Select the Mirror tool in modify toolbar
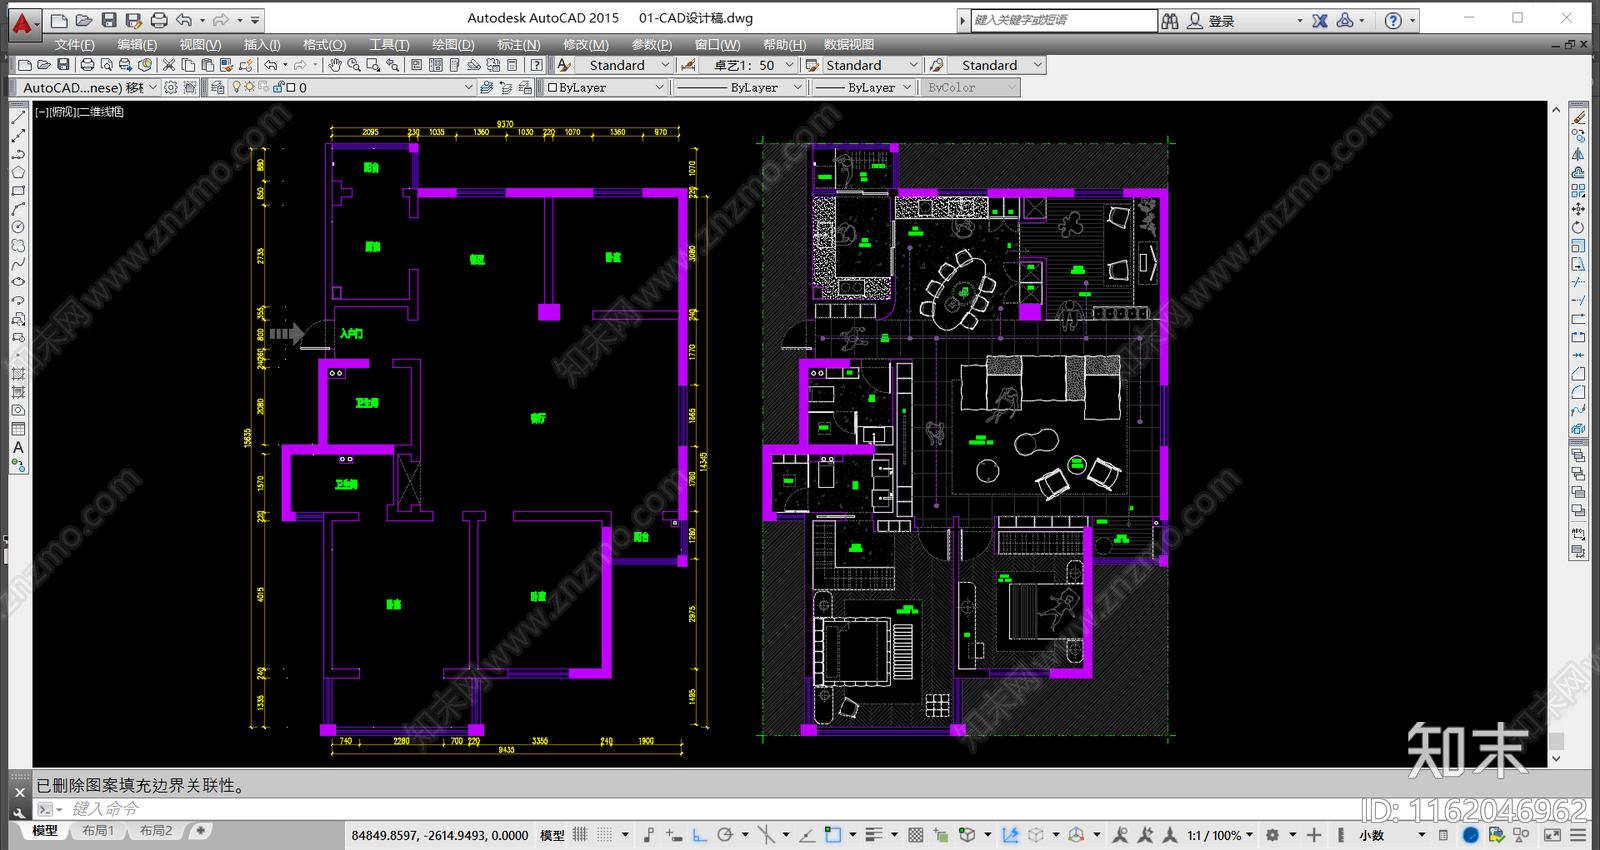Viewport: 1600px width, 850px height. pos(1579,153)
